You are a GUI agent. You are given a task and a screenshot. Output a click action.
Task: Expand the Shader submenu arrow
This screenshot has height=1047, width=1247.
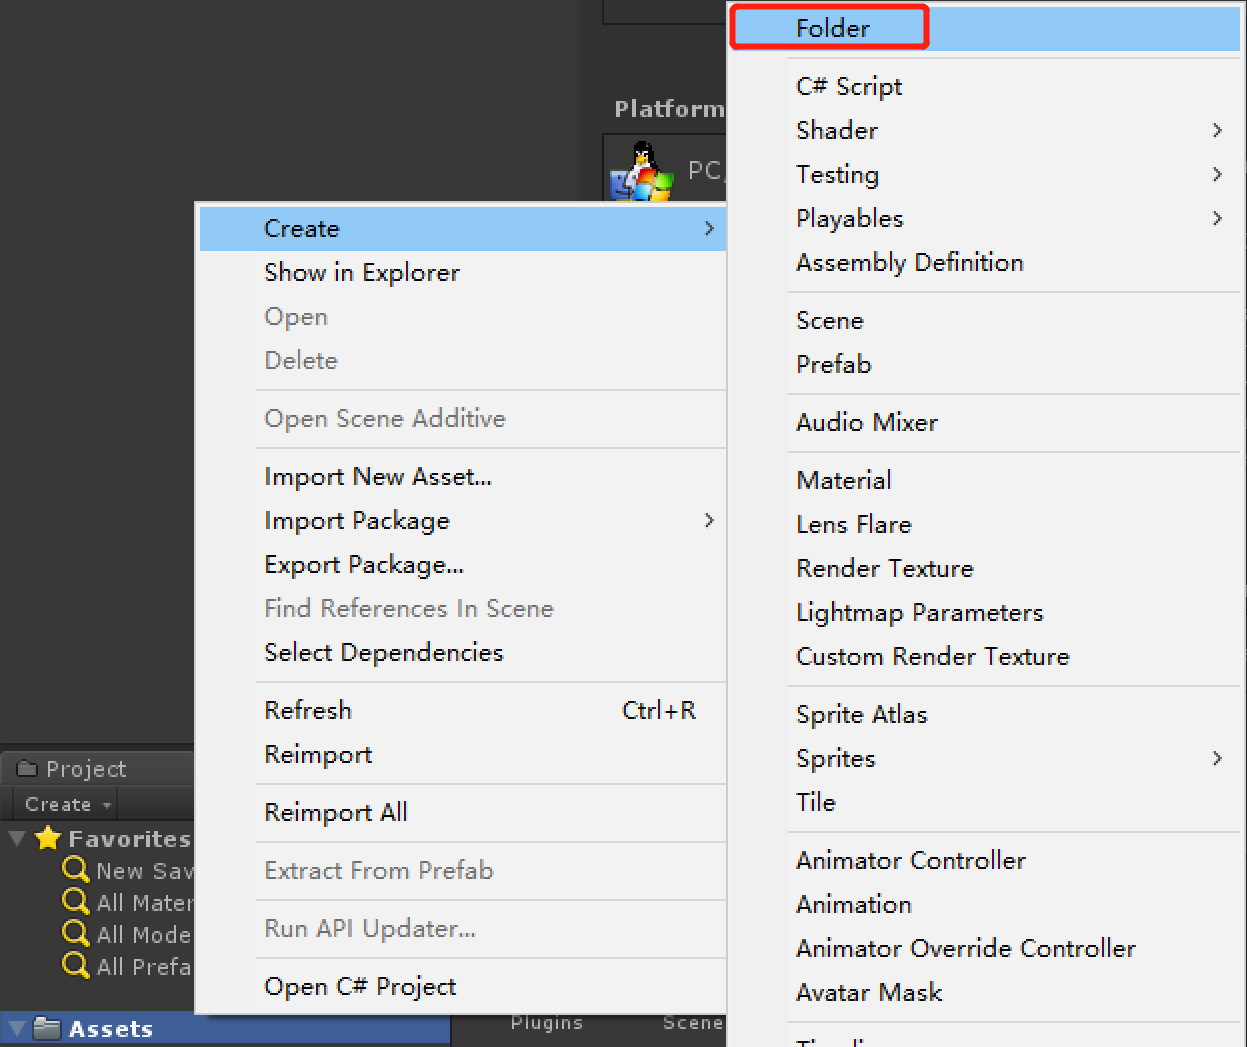[1217, 130]
